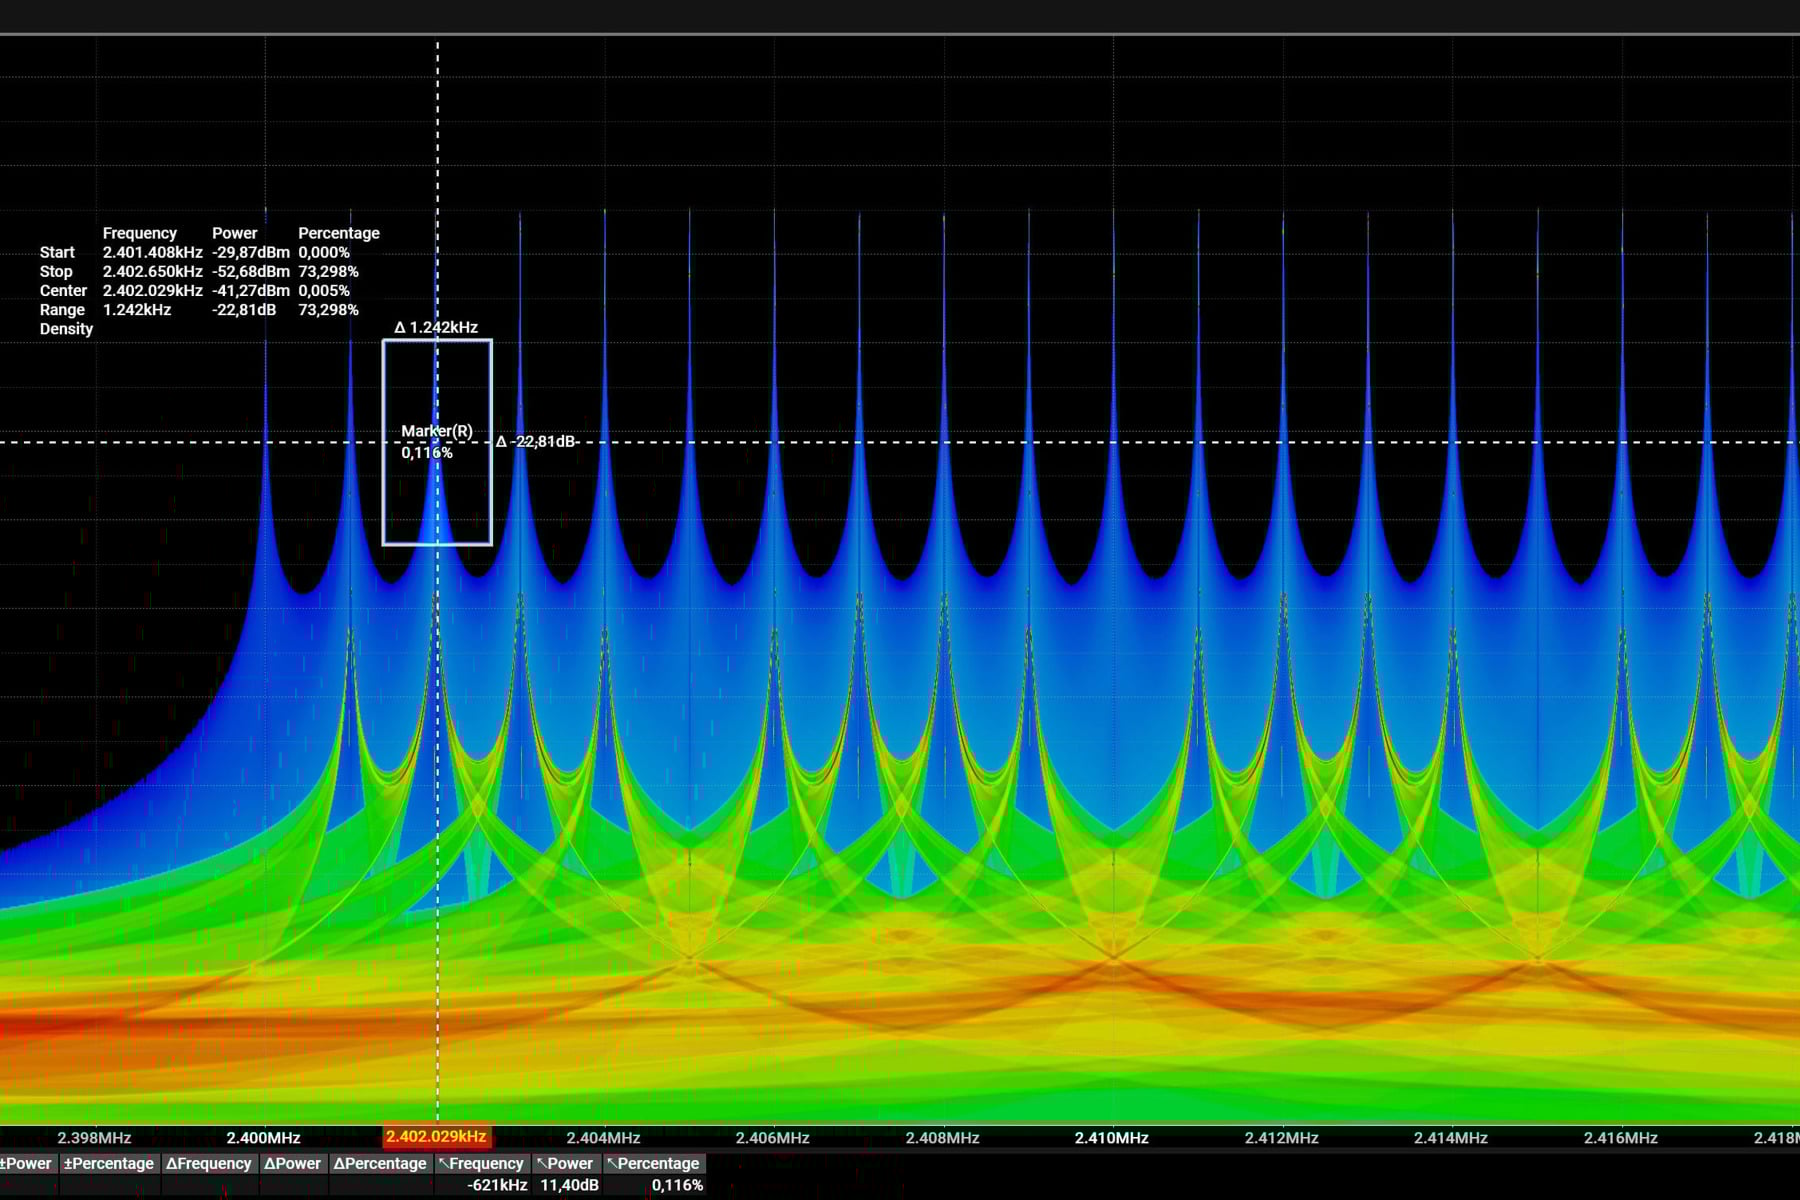
Task: Click the highlighted 2.402.029kHz center frequency readout
Action: click(437, 1137)
